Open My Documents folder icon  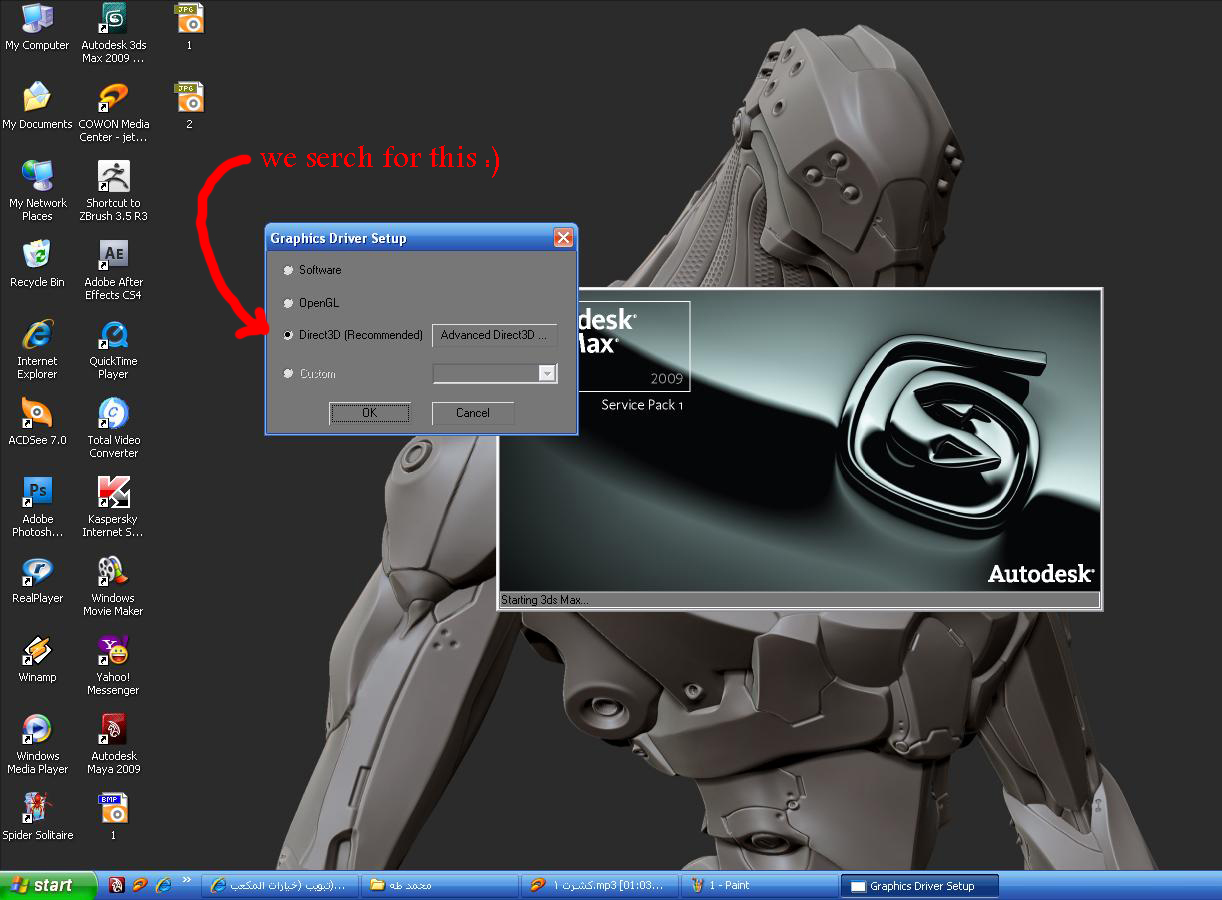[x=37, y=105]
